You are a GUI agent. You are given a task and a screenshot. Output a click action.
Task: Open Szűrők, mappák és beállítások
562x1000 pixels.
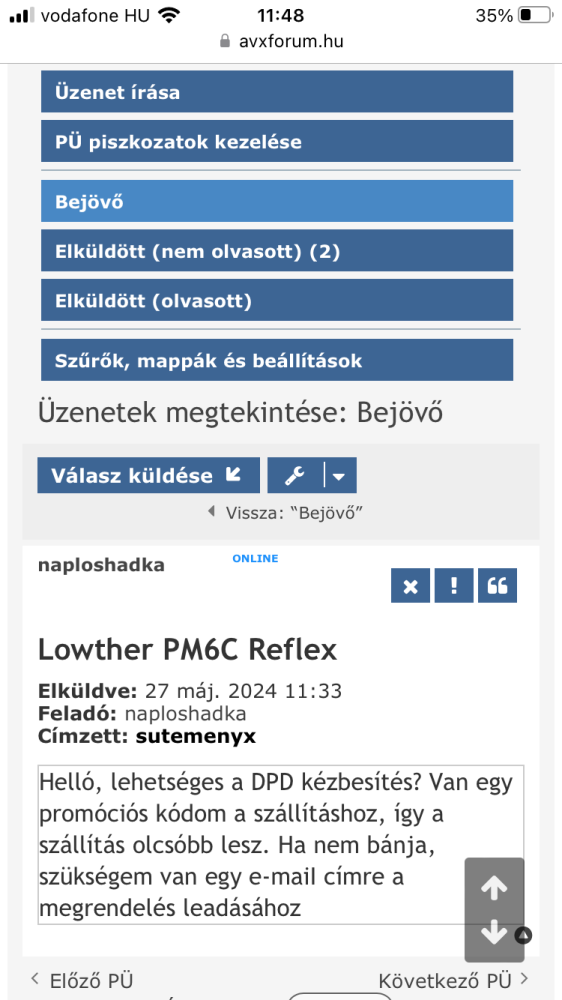coord(277,360)
